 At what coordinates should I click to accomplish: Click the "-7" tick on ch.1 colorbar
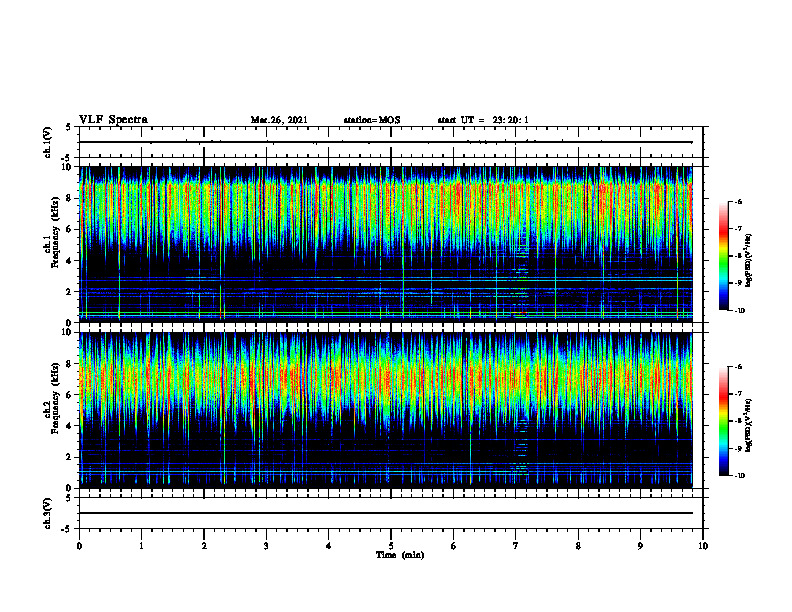click(738, 229)
